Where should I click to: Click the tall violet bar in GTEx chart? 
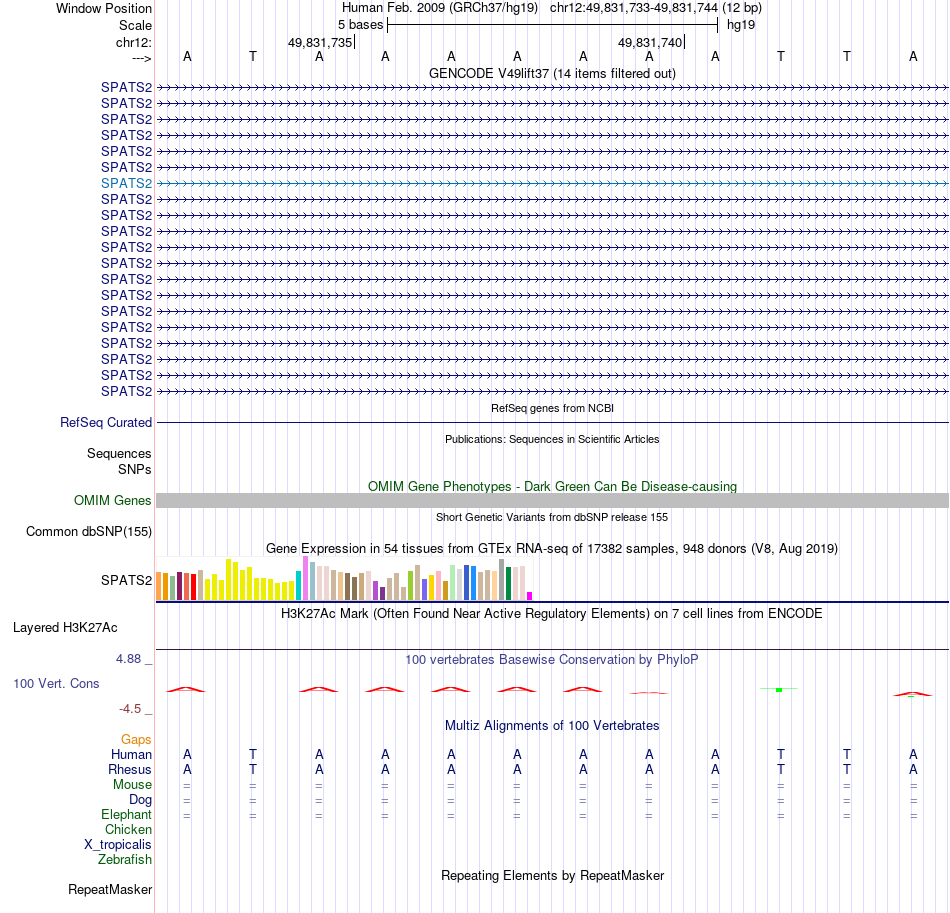(305, 579)
